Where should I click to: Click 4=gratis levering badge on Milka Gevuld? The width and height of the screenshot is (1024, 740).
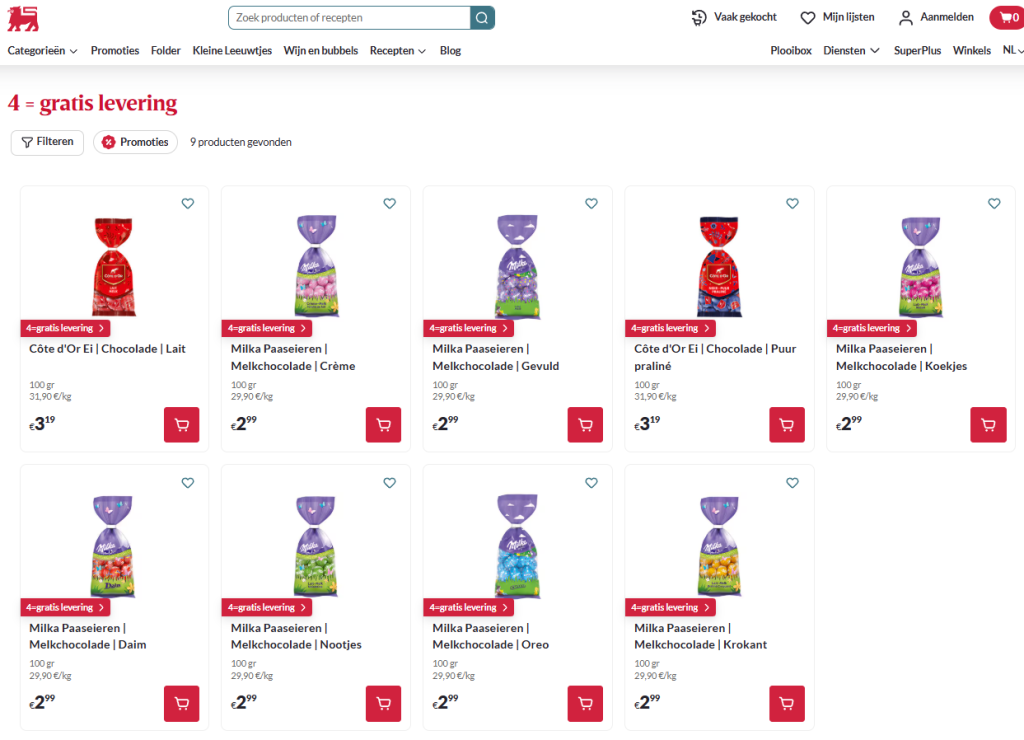coord(468,328)
